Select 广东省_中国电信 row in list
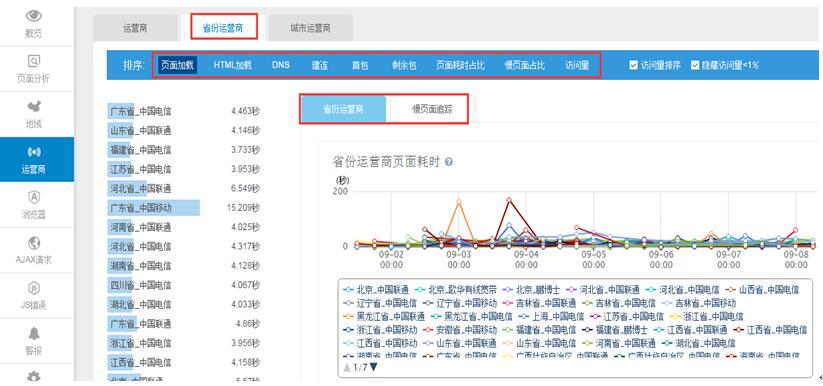This screenshot has height=386, width=823. pos(184,111)
